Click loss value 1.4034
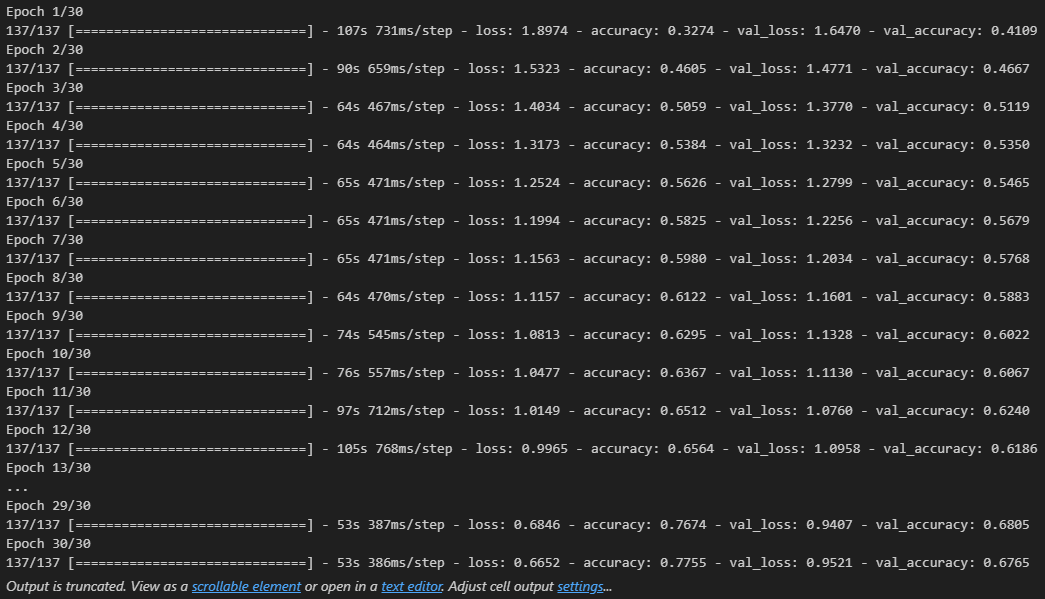The height and width of the screenshot is (599, 1045). [536, 107]
